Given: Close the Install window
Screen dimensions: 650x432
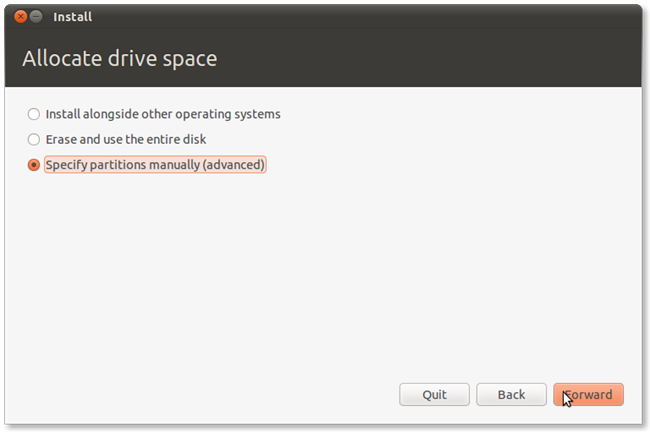Looking at the screenshot, I should pyautogui.click(x=21, y=17).
